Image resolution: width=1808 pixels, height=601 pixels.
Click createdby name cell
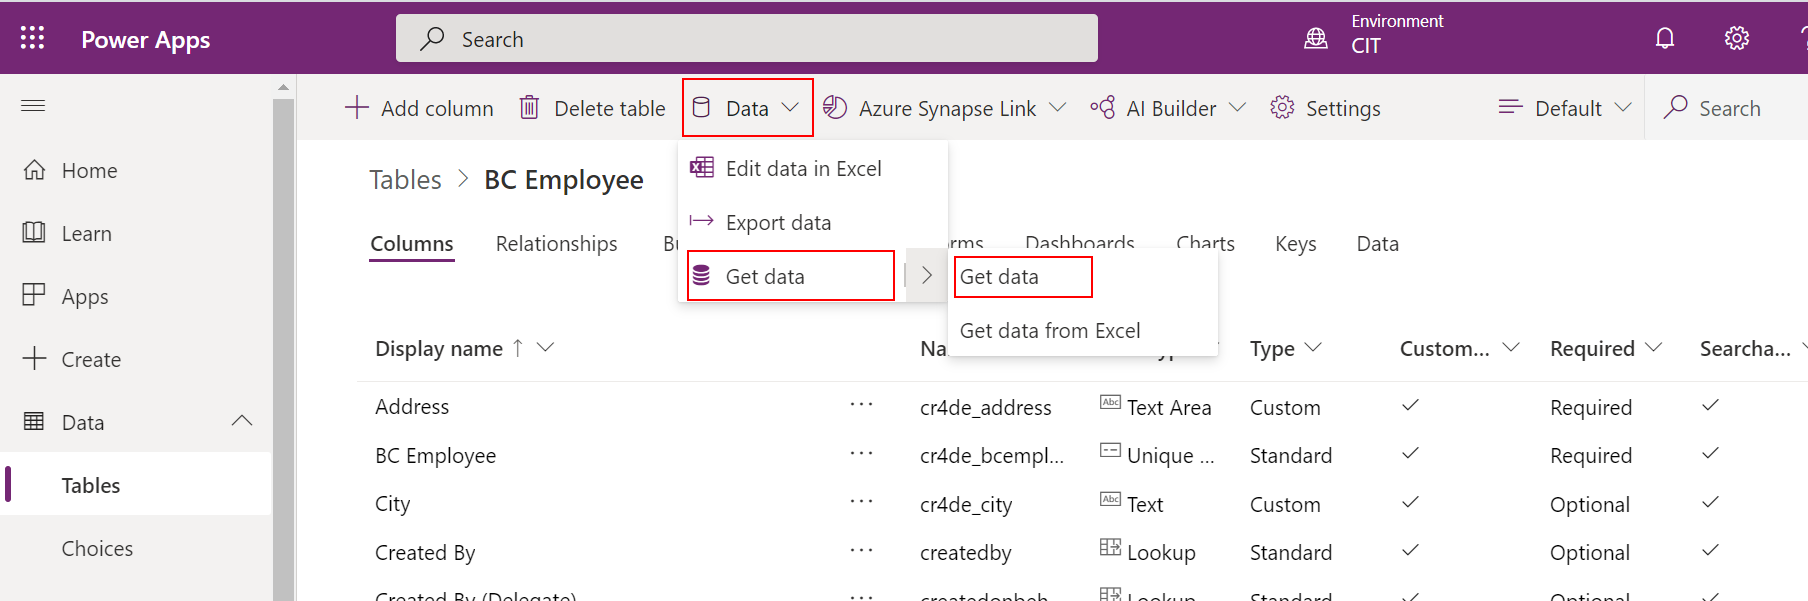coord(965,553)
